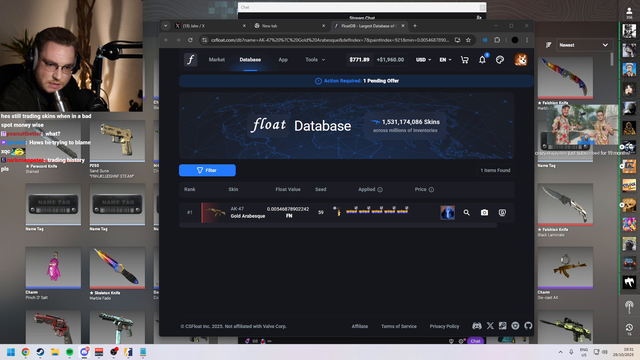
Task: Click the csfloat.com URL address bar
Action: coord(330,40)
